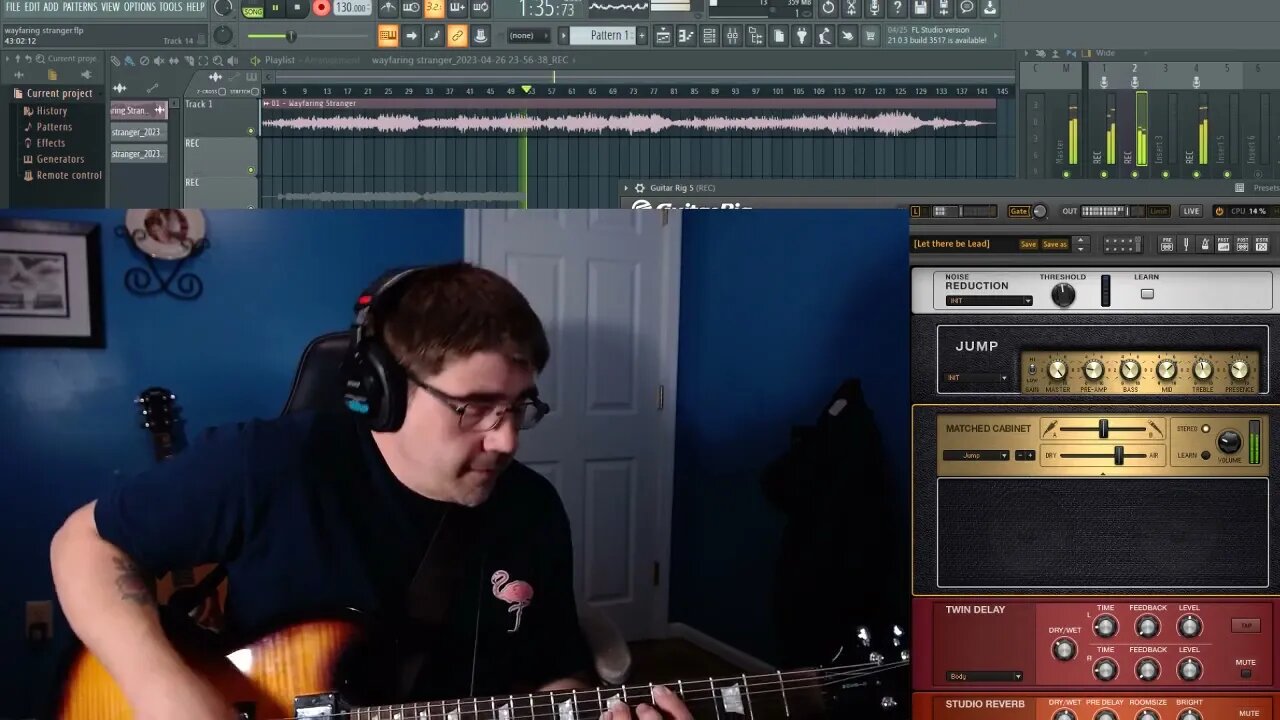Step preset with Guitar Rig up/down arrows
1280x720 pixels.
pyautogui.click(x=1080, y=244)
